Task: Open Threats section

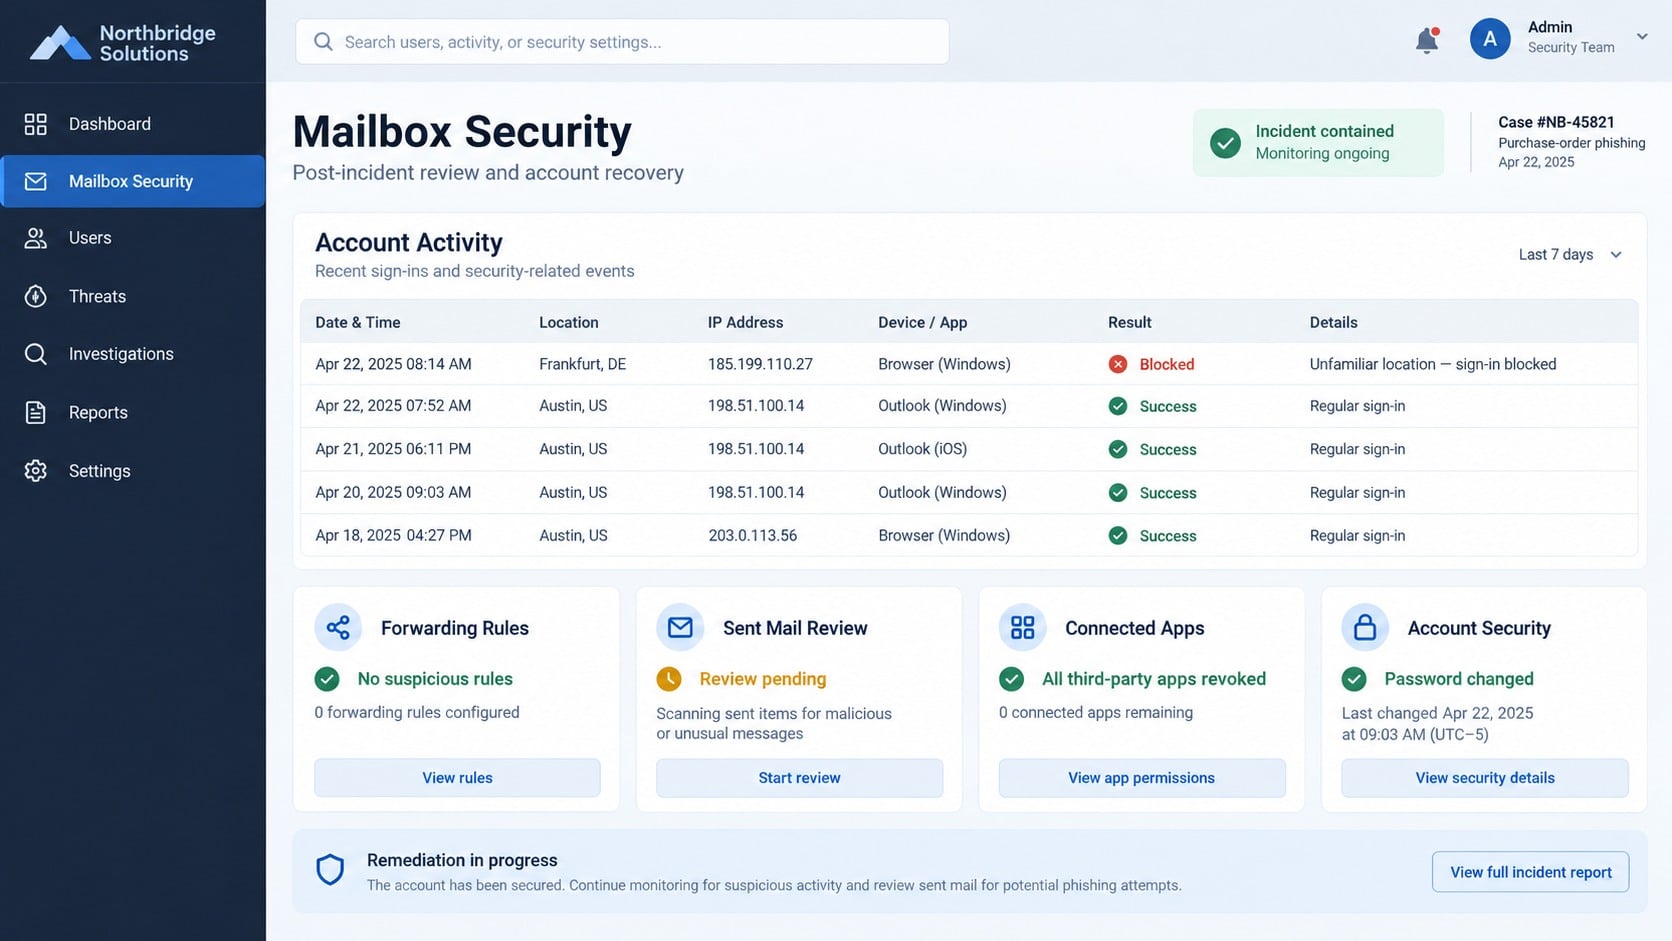Action: click(x=133, y=296)
